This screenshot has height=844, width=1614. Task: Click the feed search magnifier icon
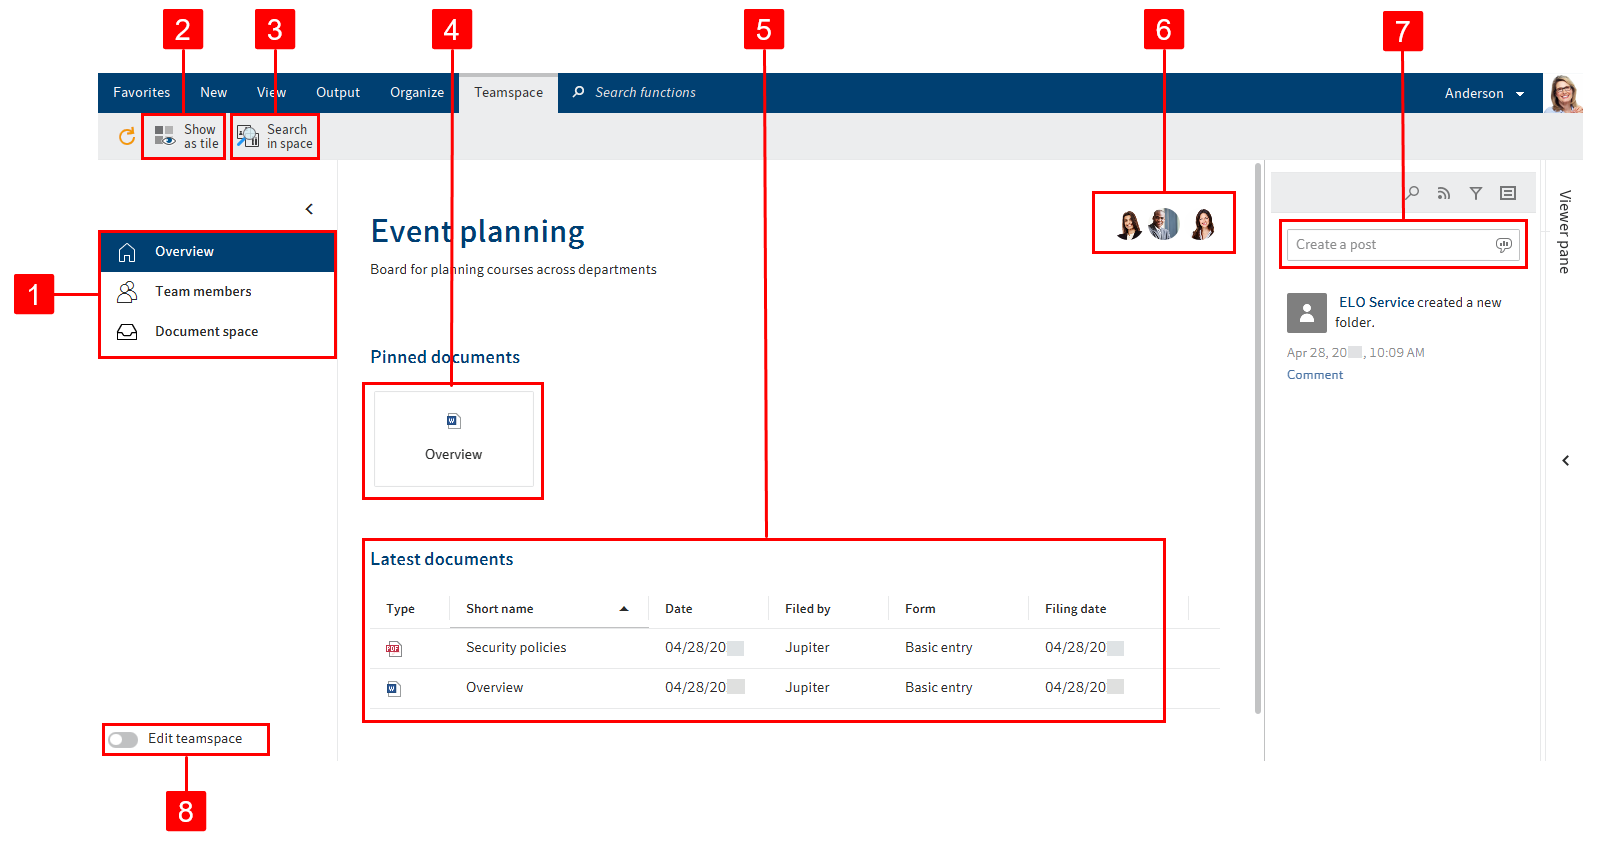tap(1412, 193)
